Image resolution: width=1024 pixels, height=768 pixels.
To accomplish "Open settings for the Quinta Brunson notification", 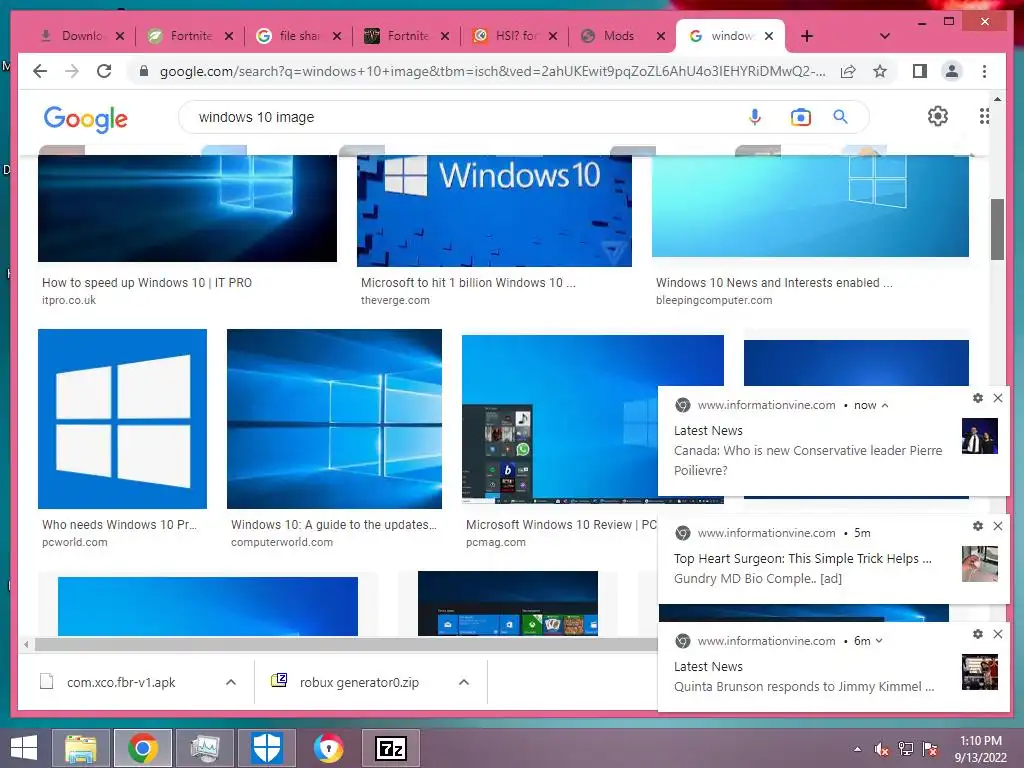I will click(978, 633).
